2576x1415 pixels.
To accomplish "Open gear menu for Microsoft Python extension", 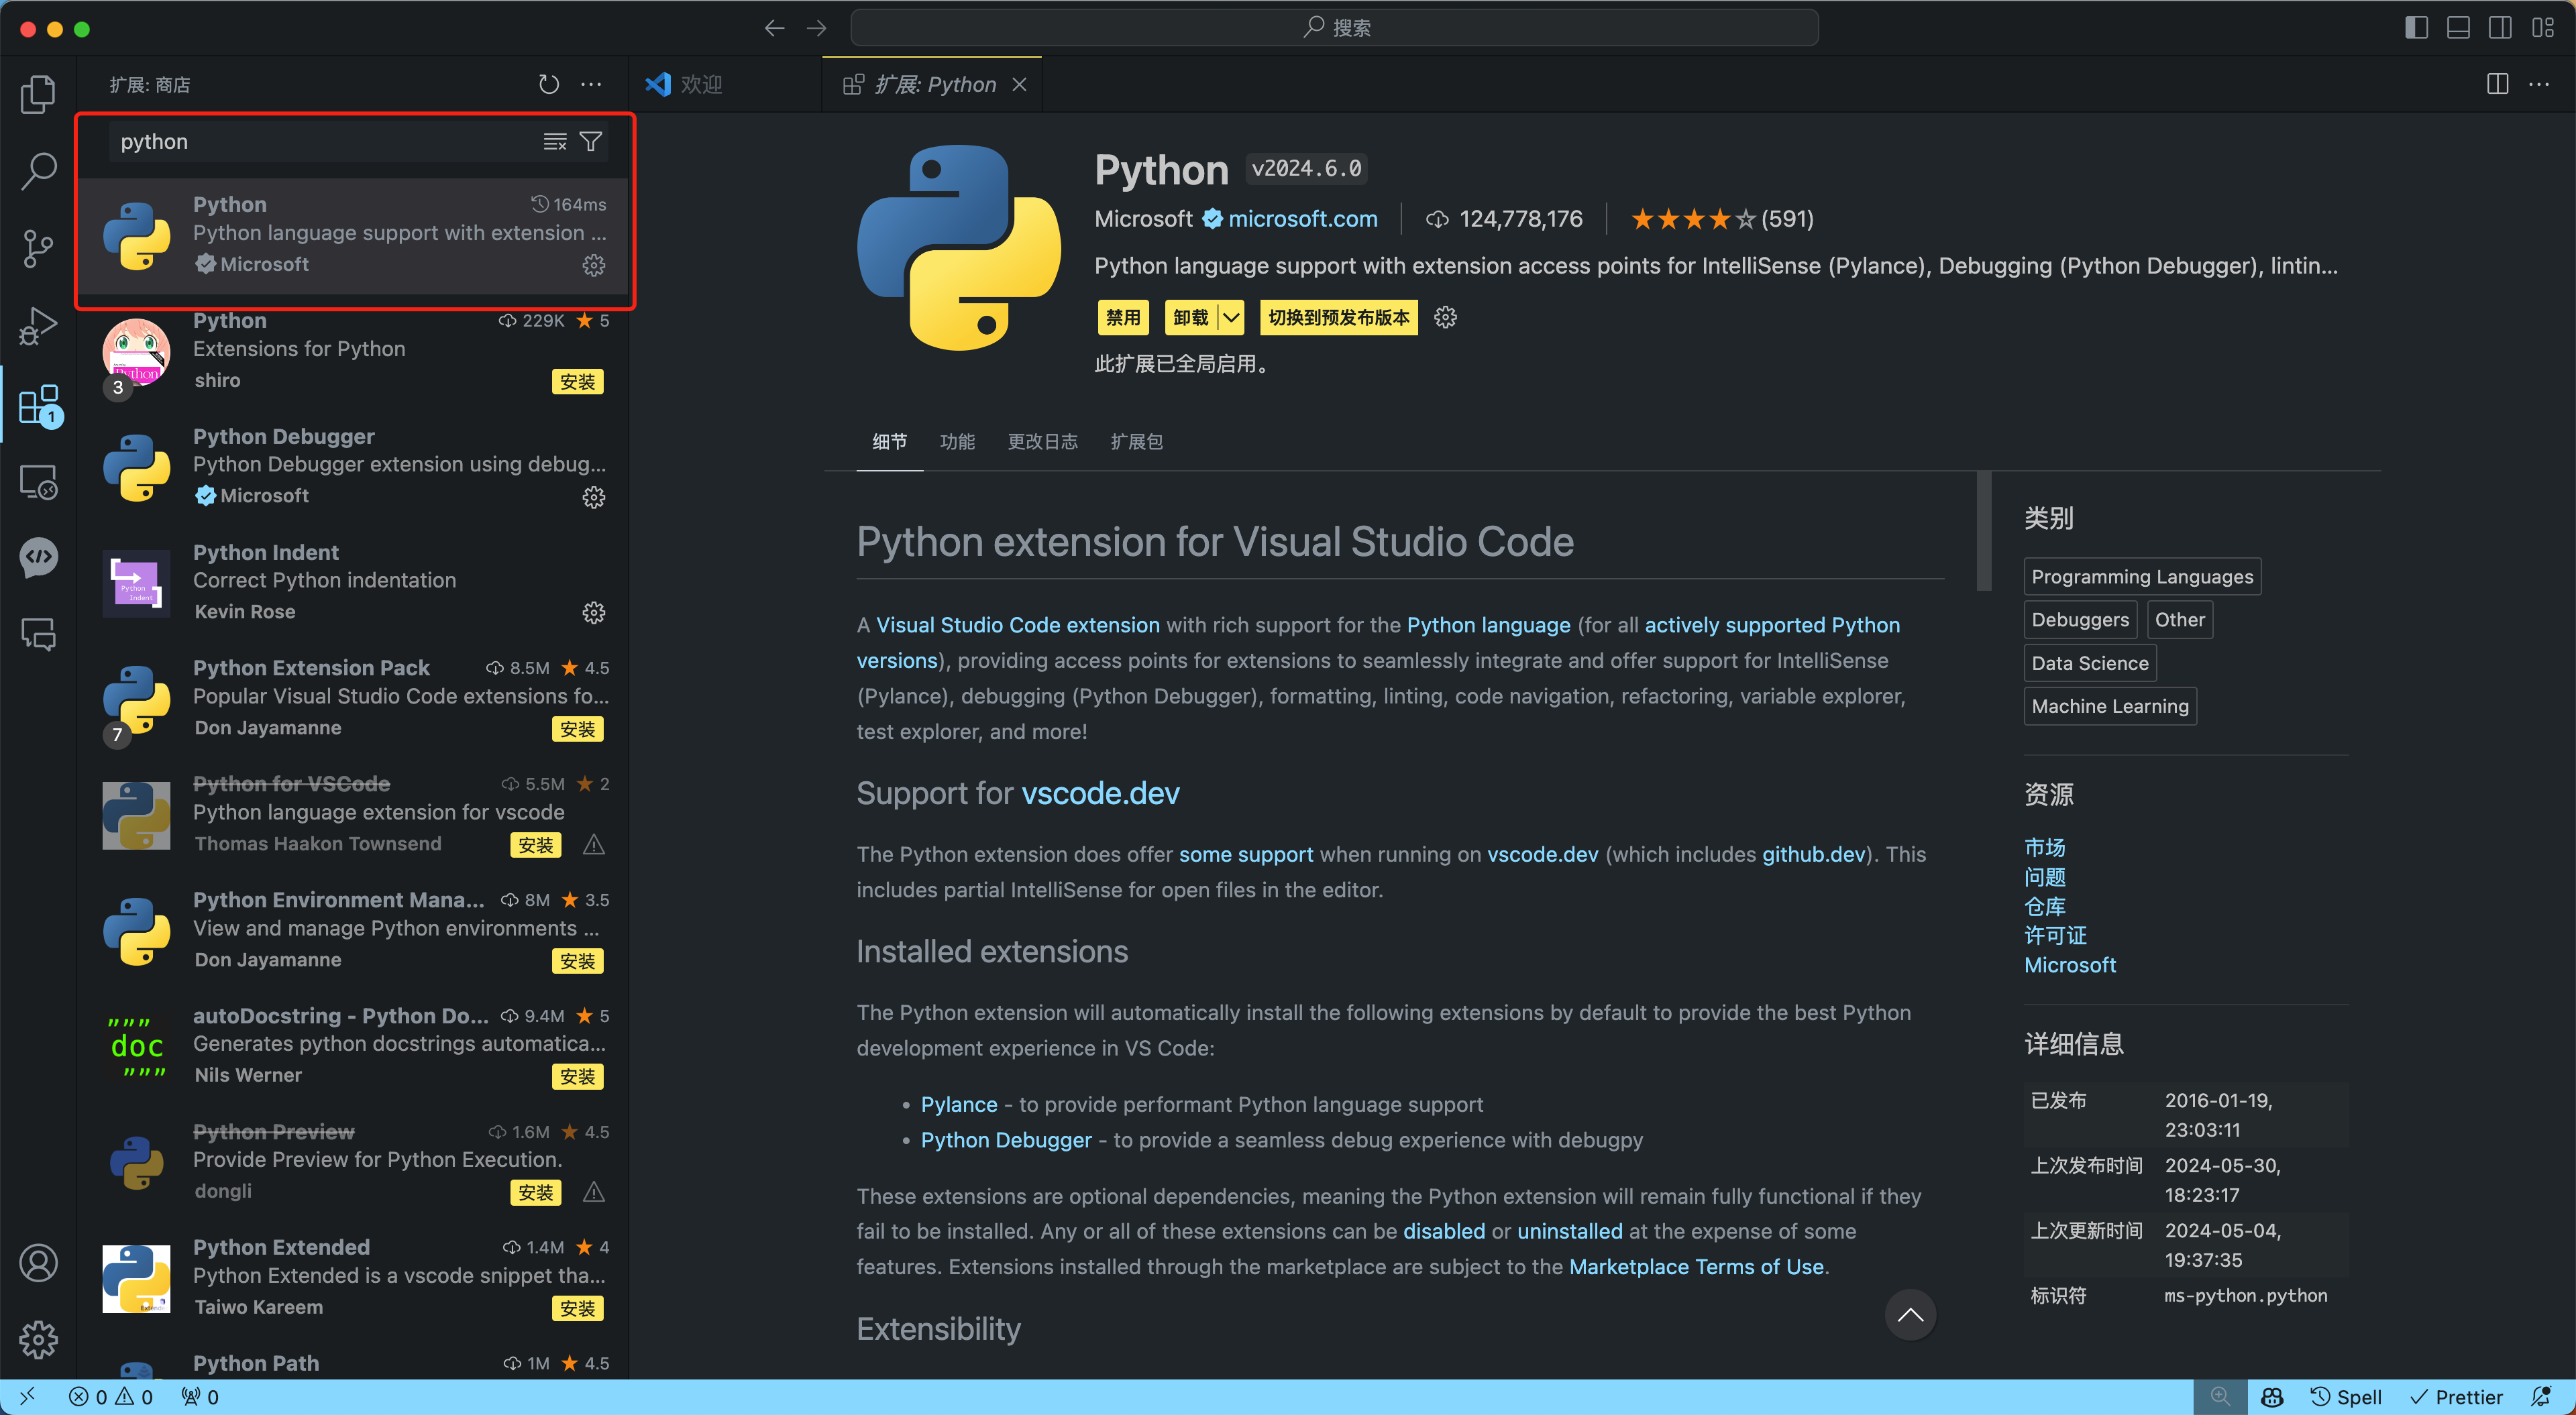I will coord(594,265).
